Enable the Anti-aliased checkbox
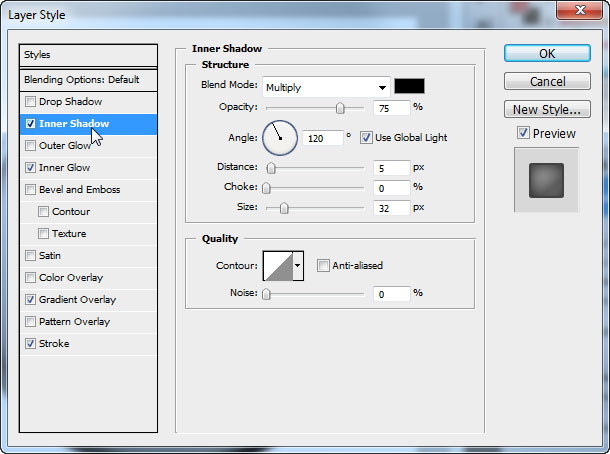The height and width of the screenshot is (454, 610). (323, 266)
